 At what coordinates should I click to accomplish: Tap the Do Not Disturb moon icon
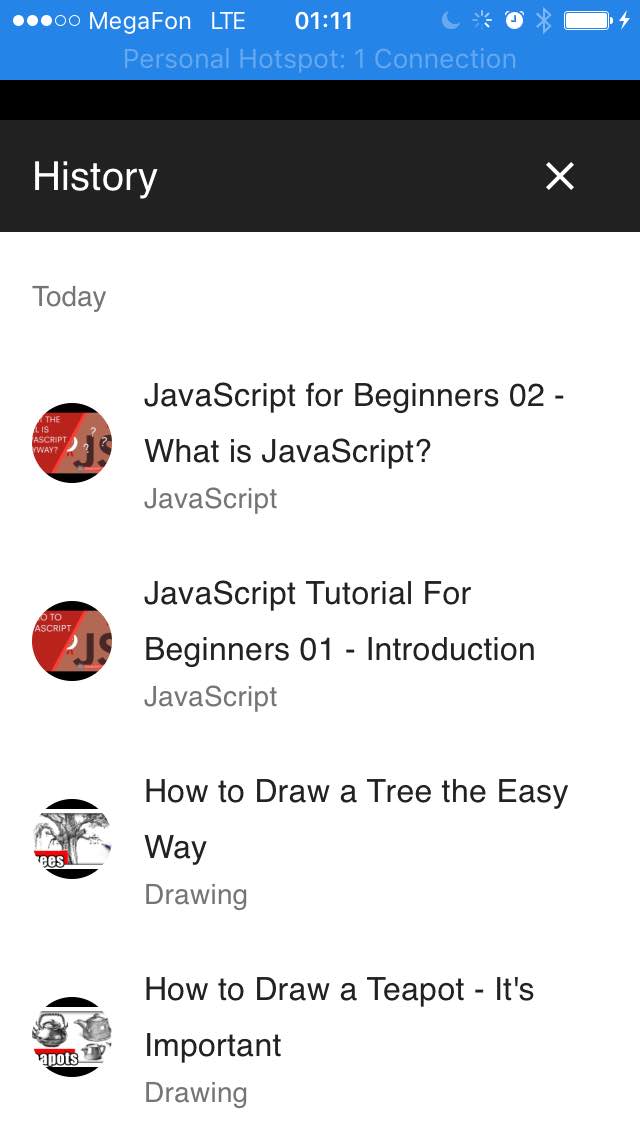[x=451, y=21]
